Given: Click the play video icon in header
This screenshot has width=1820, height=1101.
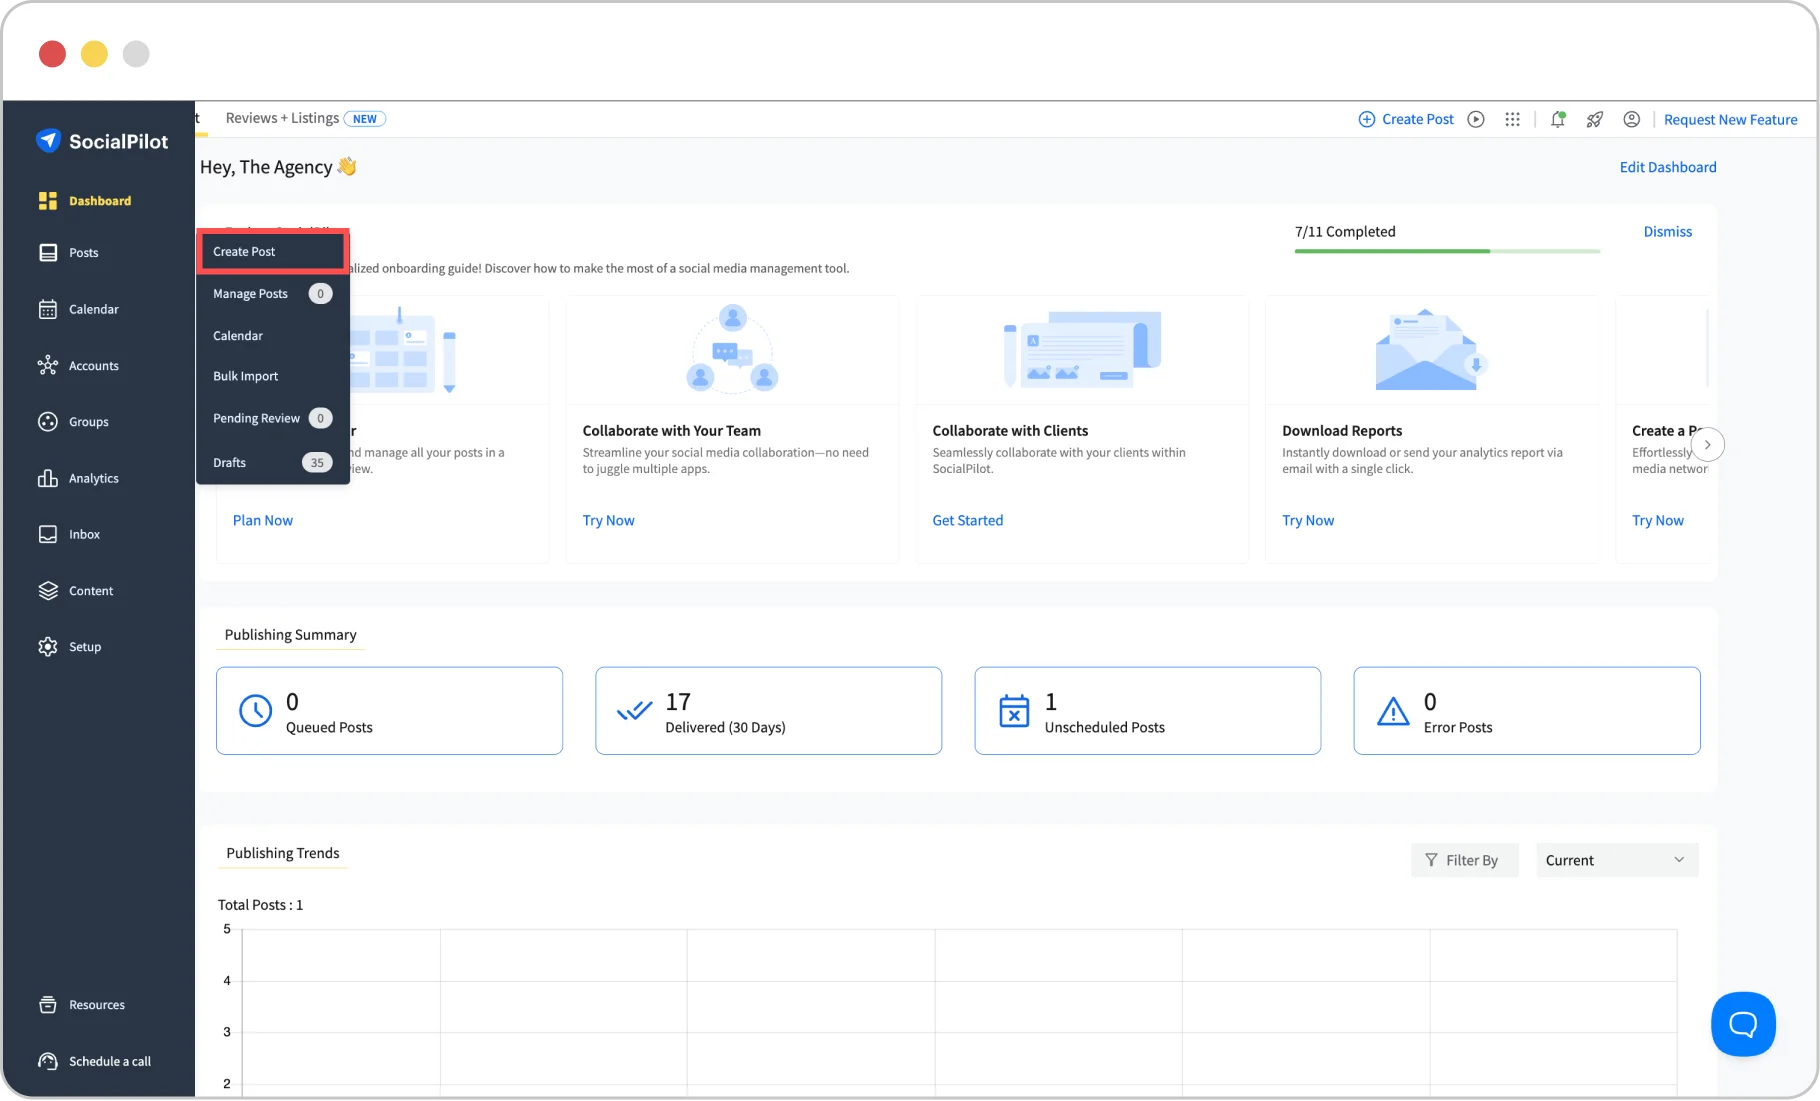Looking at the screenshot, I should [x=1475, y=119].
